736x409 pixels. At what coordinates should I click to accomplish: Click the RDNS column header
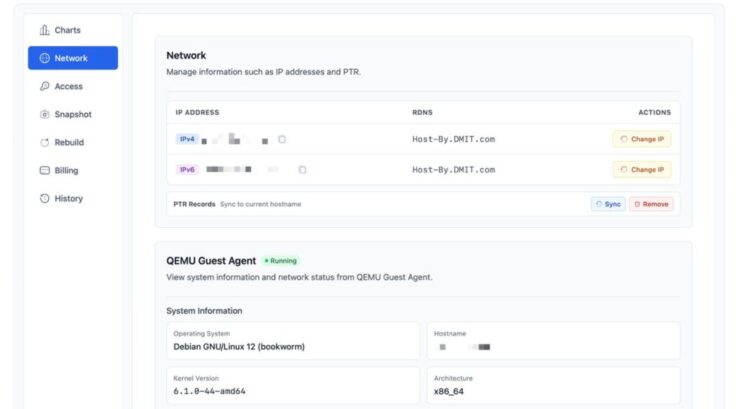coord(422,113)
